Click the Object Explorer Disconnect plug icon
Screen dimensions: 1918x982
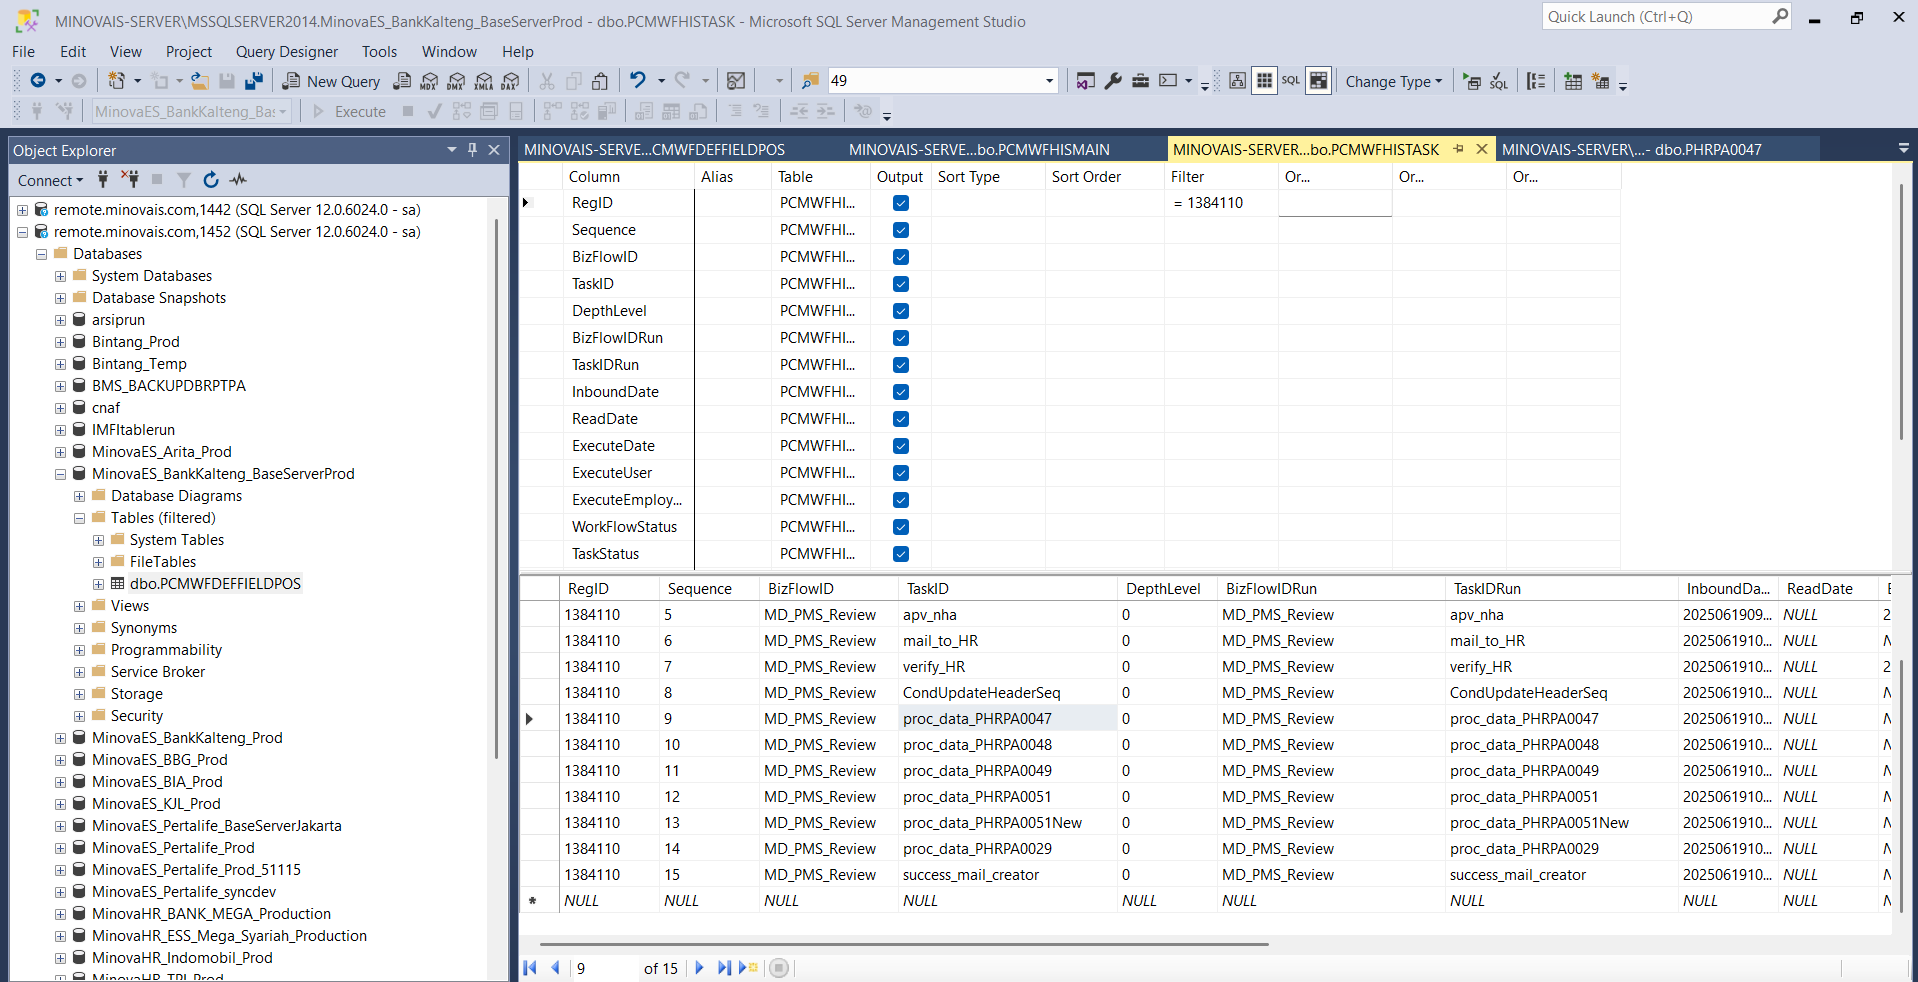(x=130, y=180)
